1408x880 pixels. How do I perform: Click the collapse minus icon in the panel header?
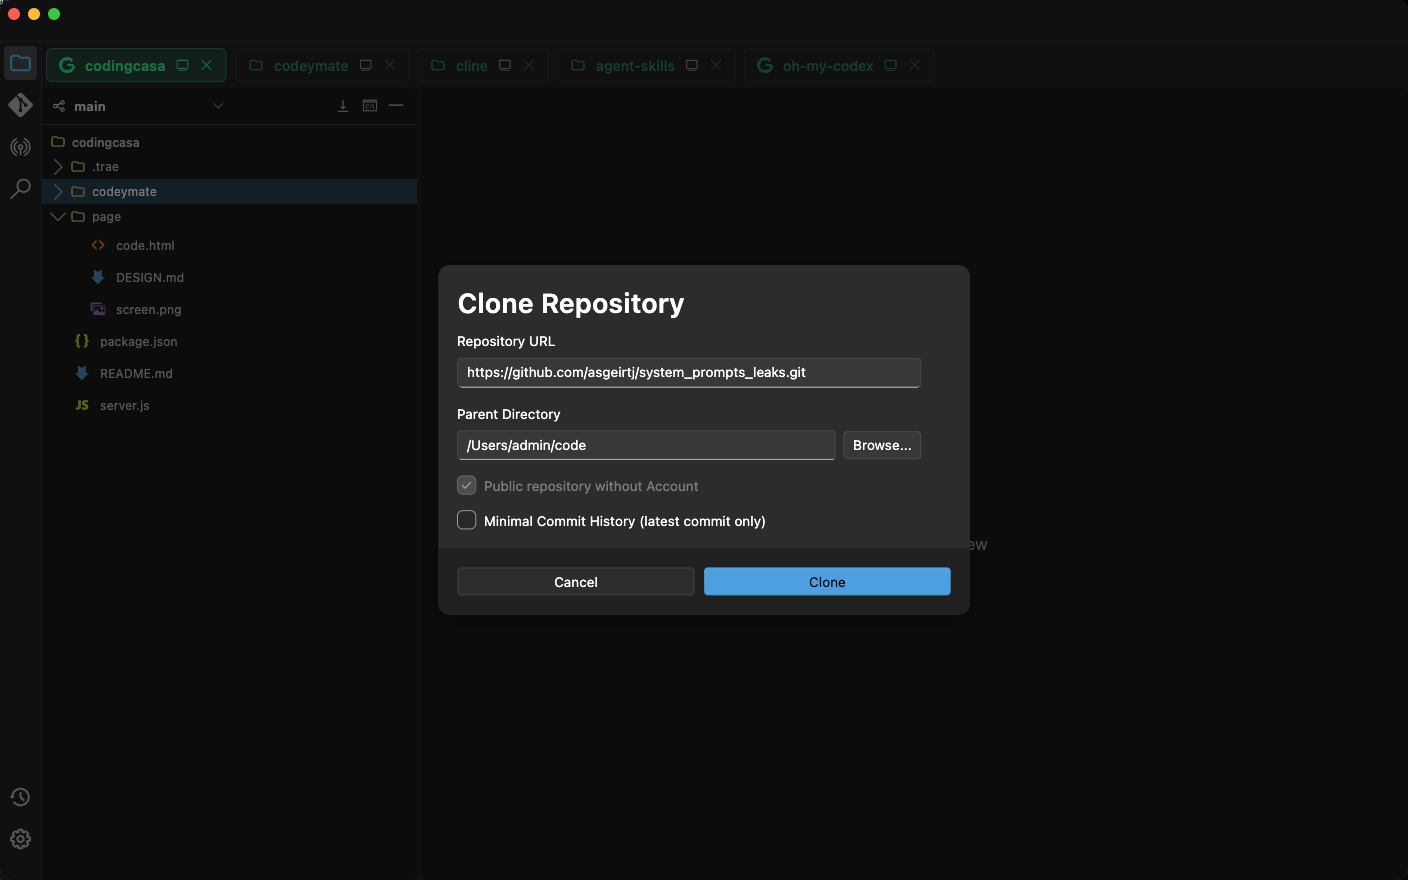[396, 105]
